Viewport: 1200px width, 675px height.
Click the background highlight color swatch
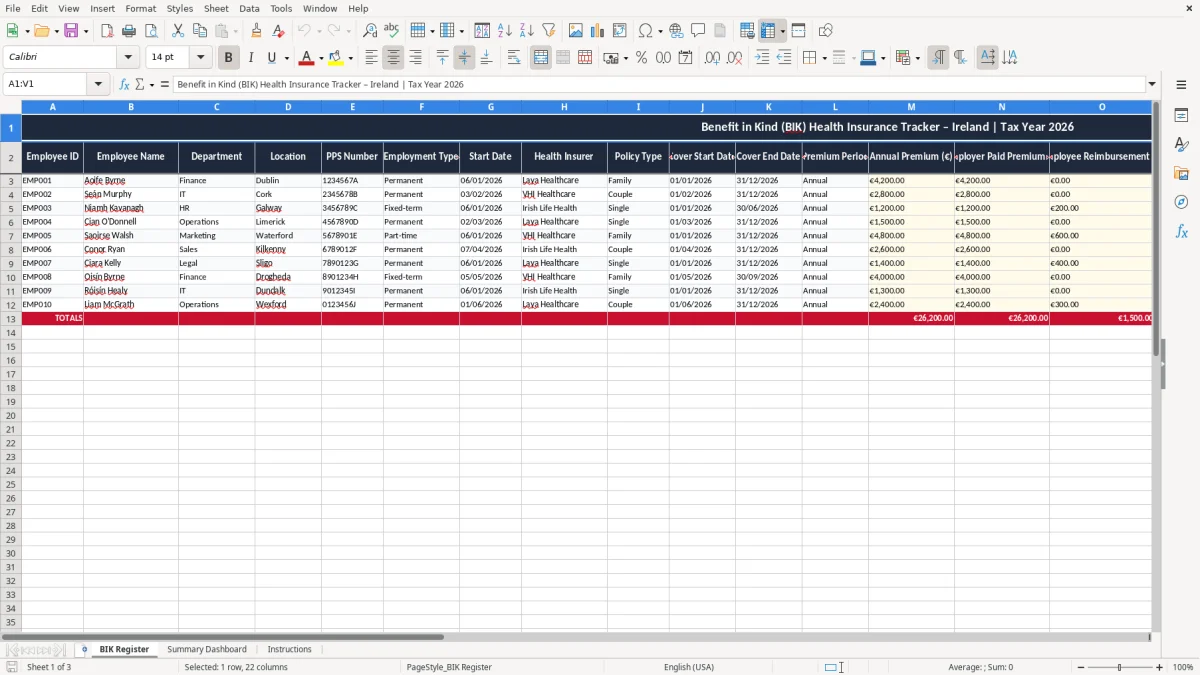[x=337, y=58]
